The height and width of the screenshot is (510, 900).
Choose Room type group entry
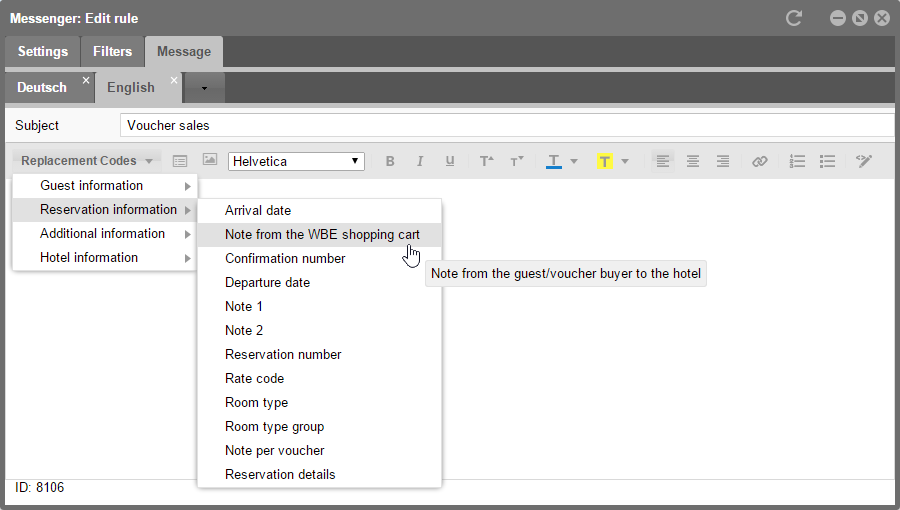[x=319, y=427]
